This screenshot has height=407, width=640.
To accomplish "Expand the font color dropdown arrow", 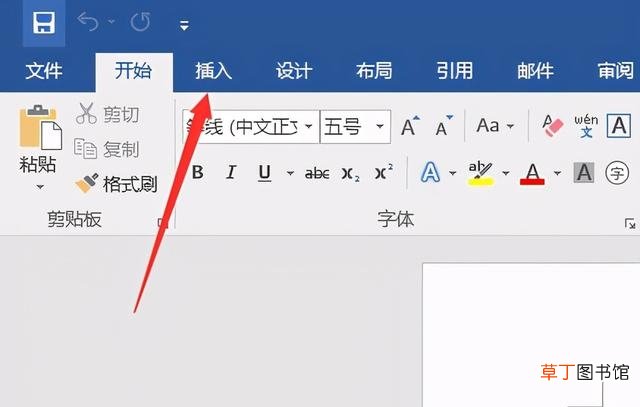I will point(557,173).
